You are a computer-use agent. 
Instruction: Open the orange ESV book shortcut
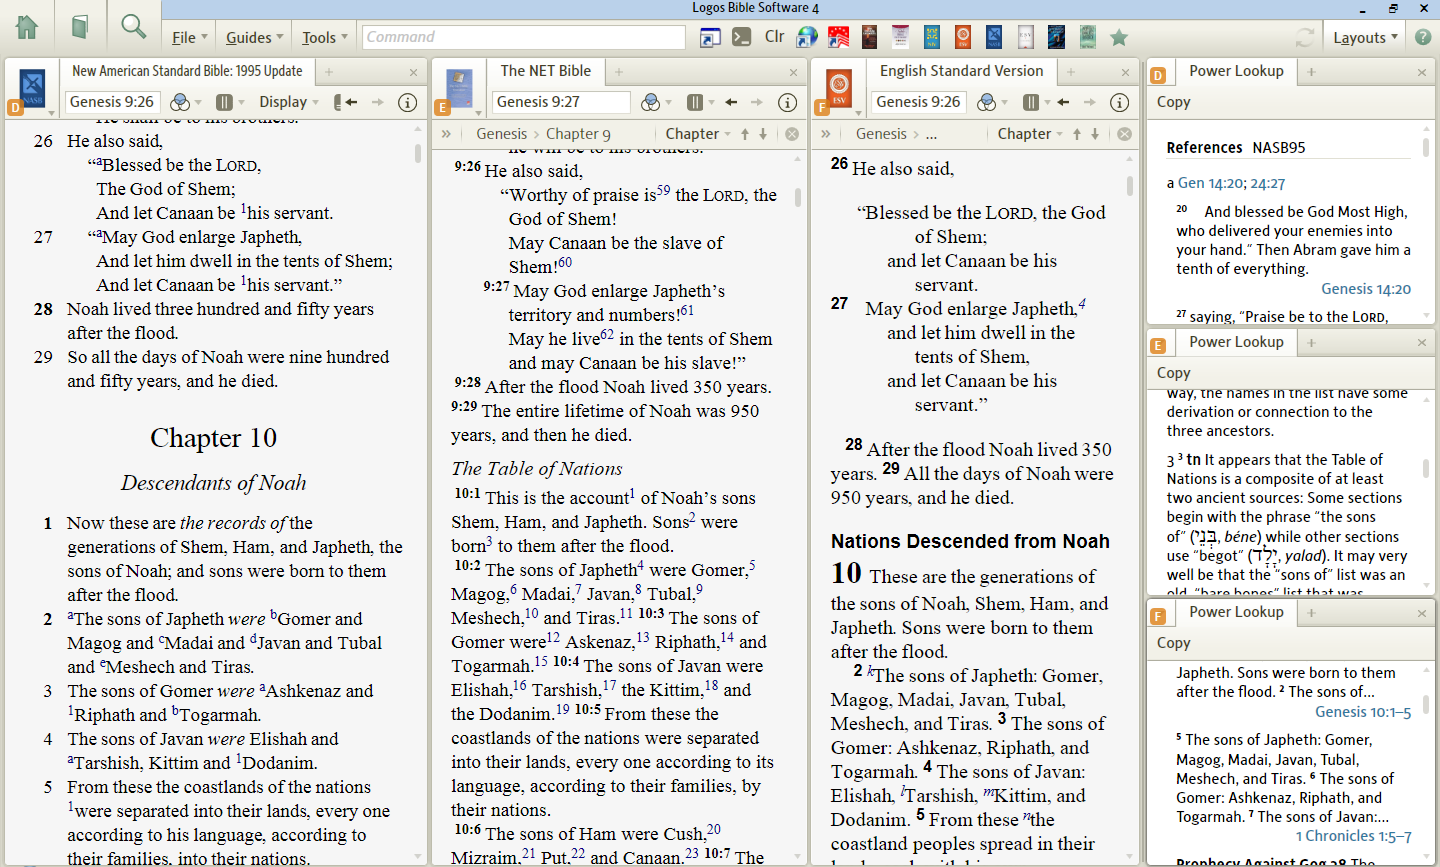(963, 37)
